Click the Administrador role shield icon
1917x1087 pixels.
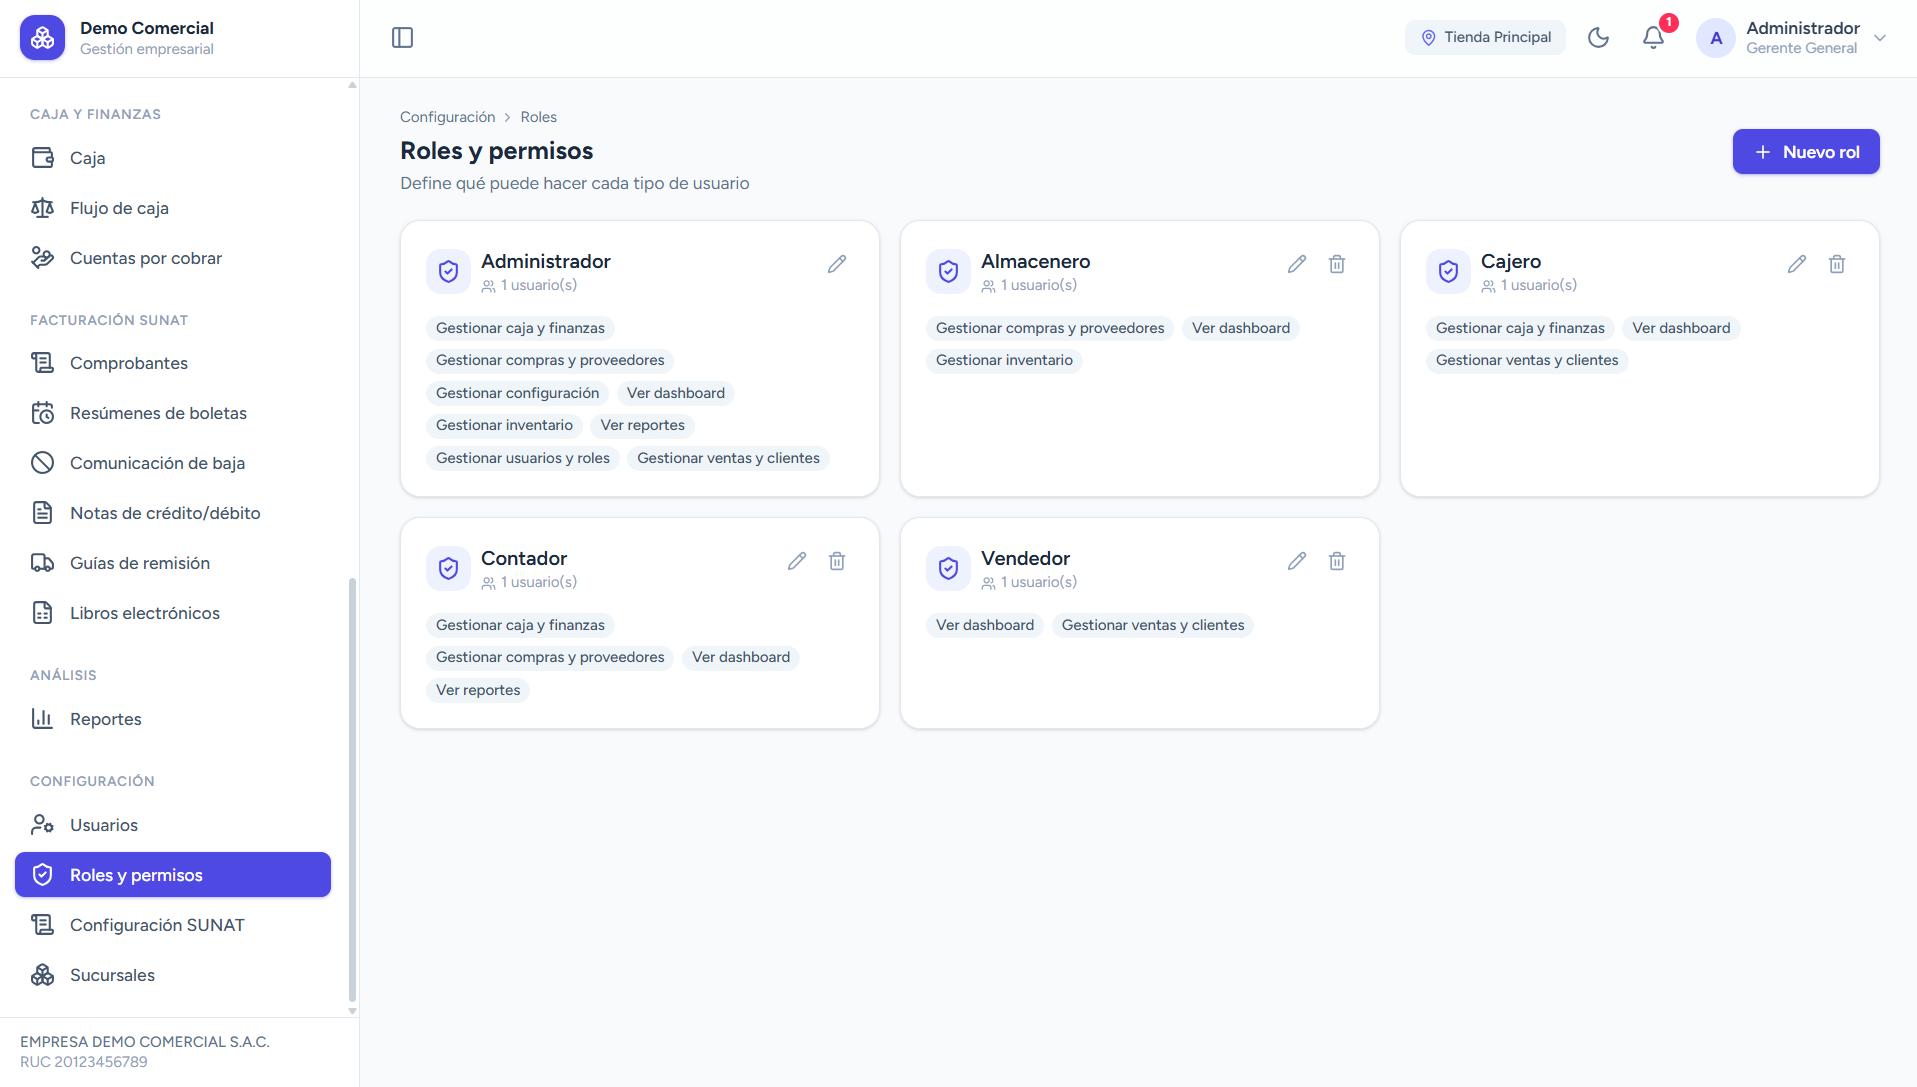point(448,271)
